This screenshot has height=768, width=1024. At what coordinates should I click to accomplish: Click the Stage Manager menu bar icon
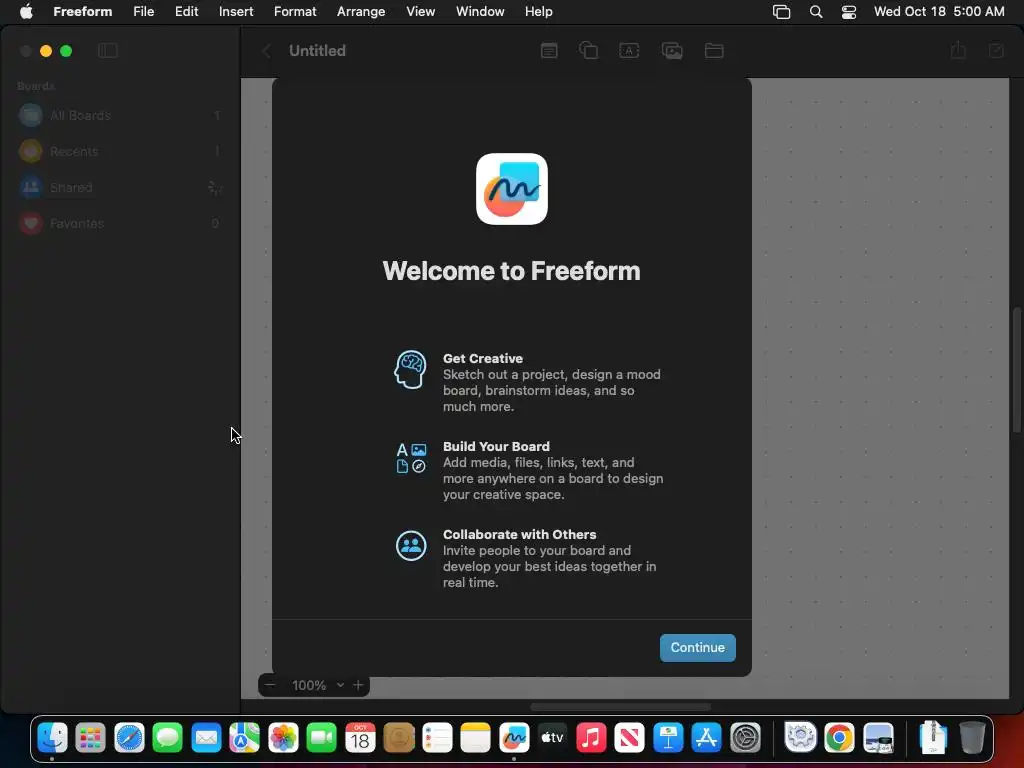click(x=781, y=11)
